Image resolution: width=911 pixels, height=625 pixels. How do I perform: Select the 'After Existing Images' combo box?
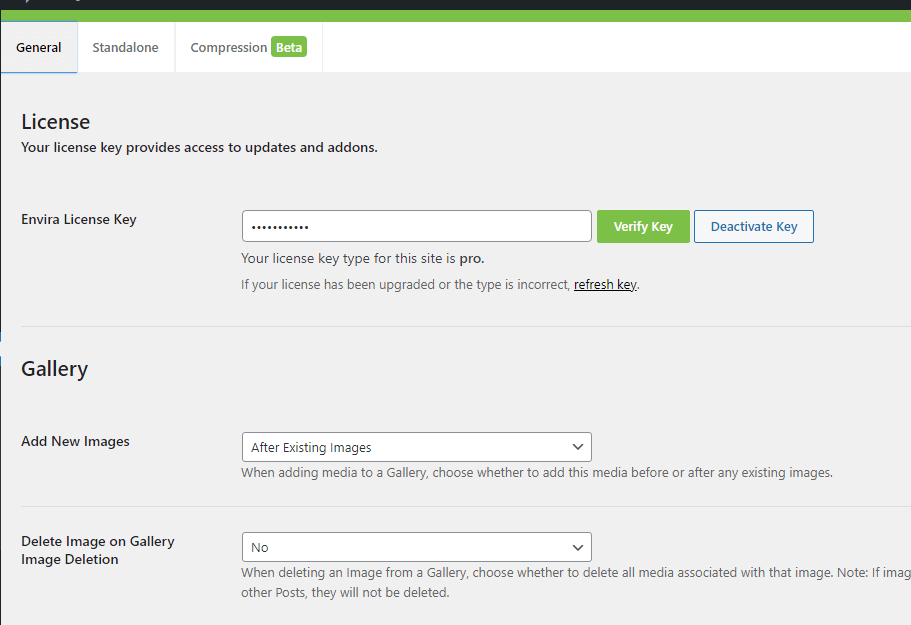[416, 447]
